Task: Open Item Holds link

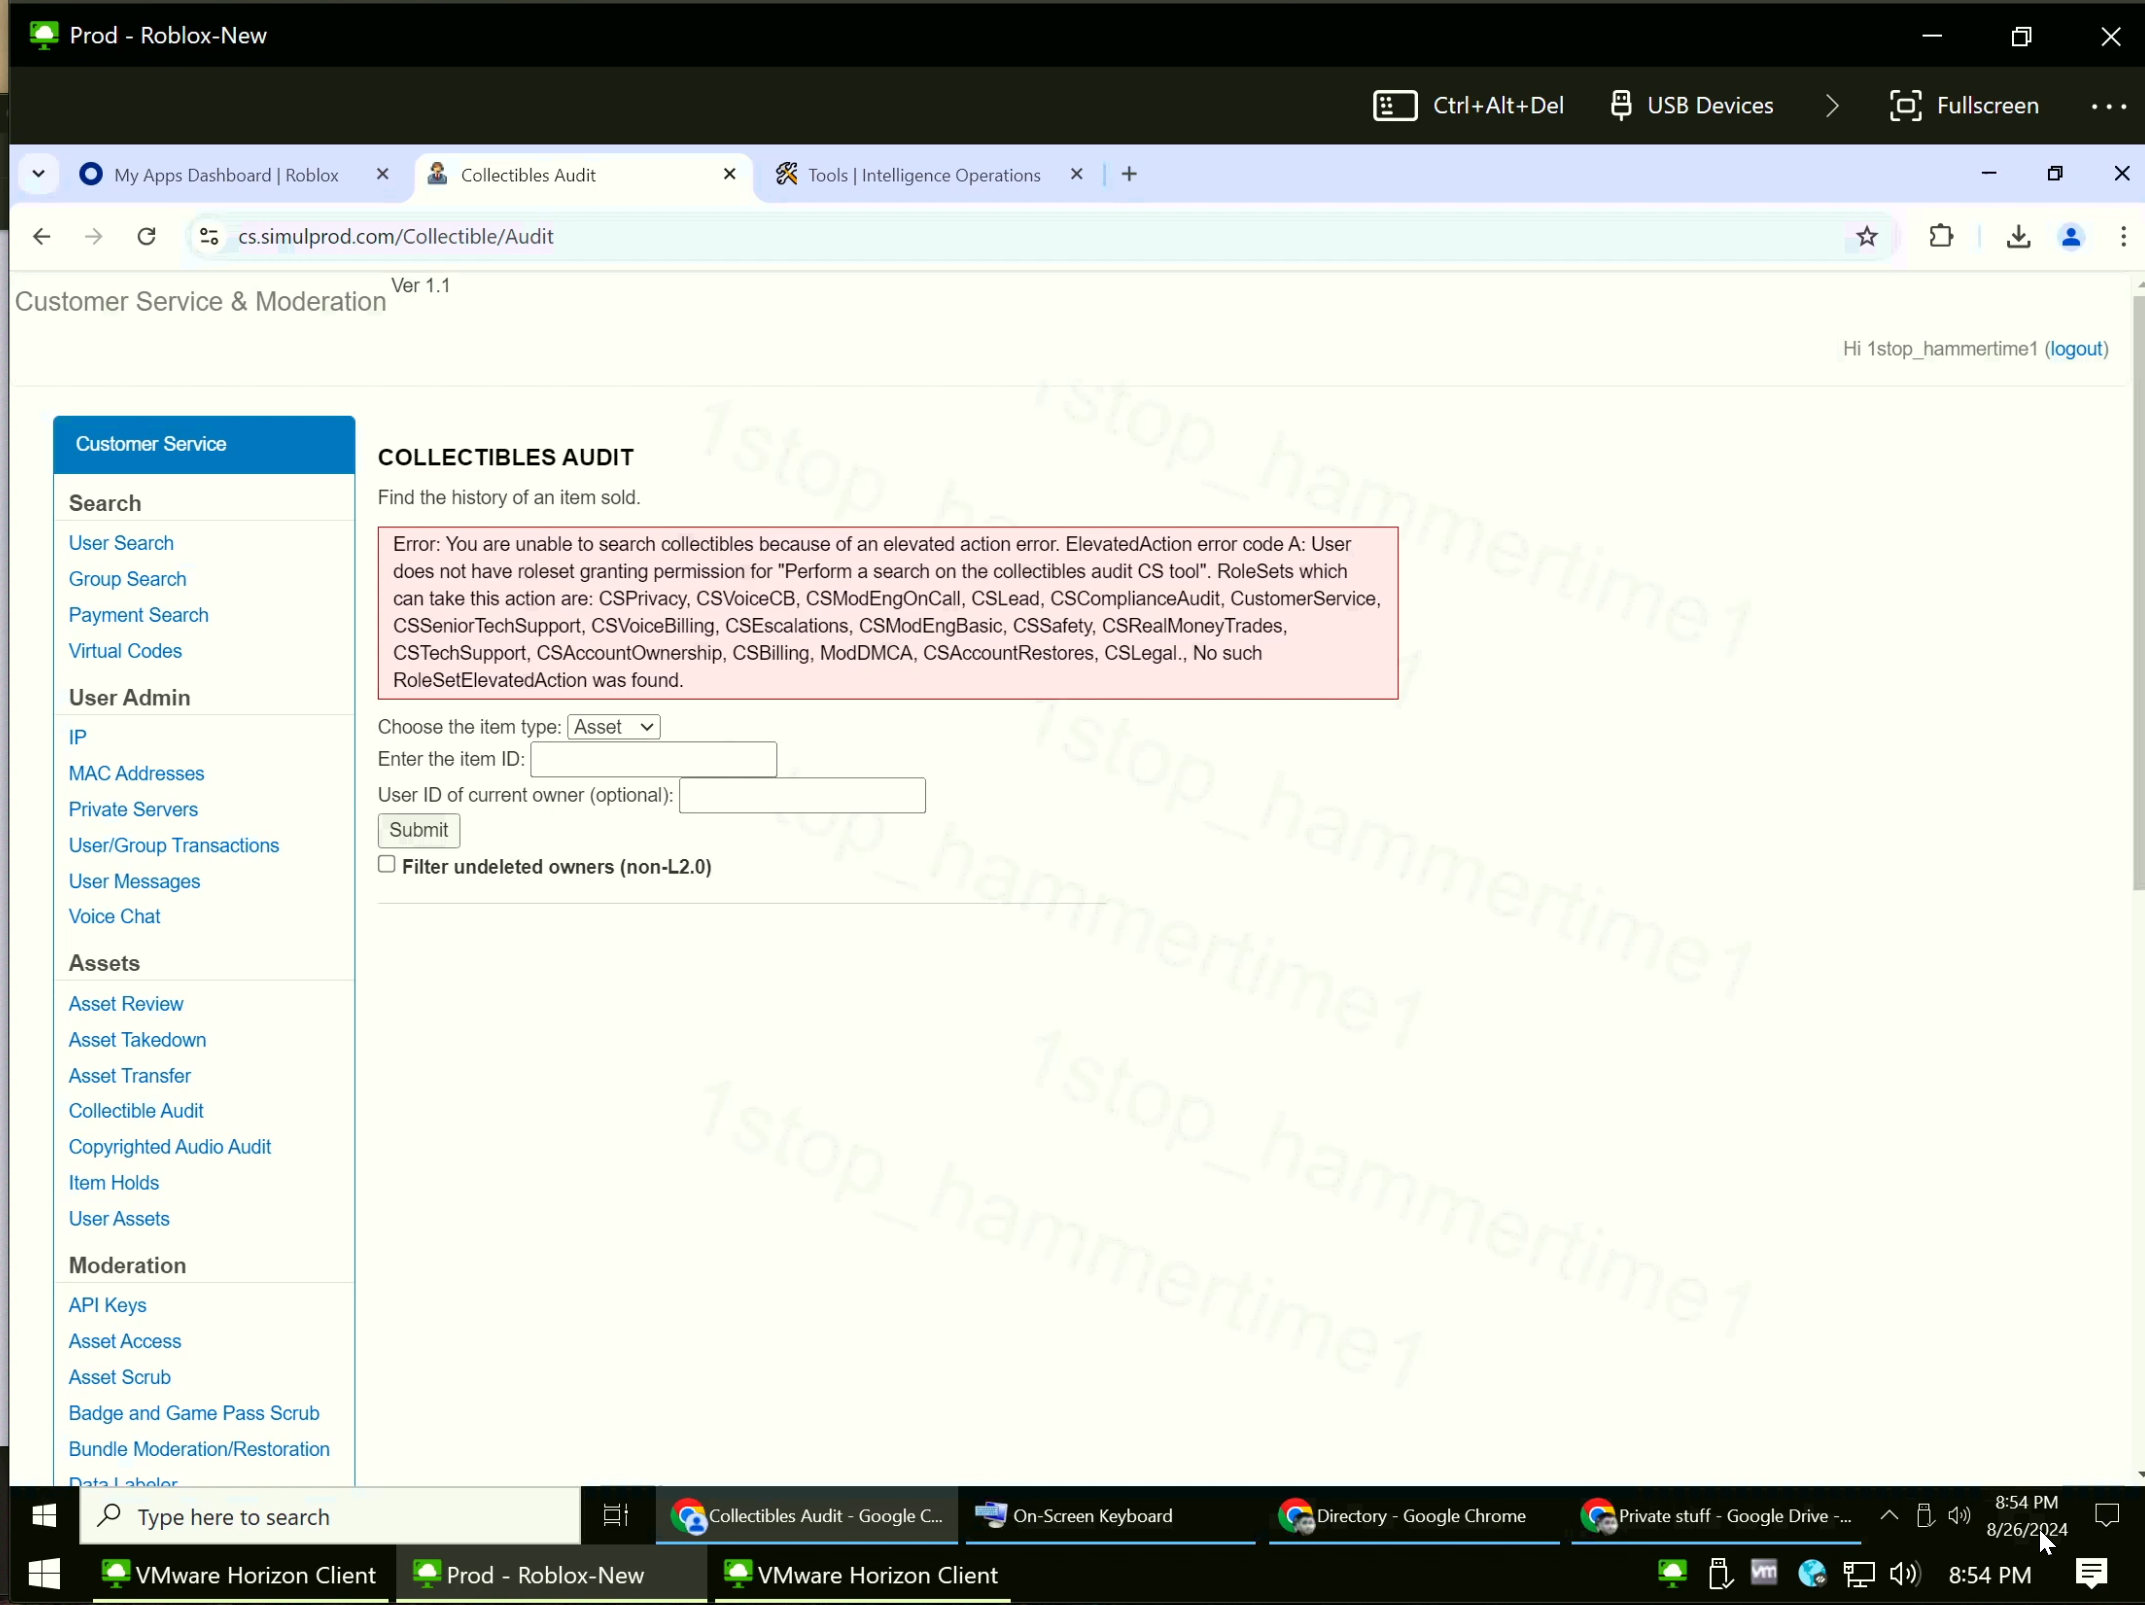Action: point(113,1183)
